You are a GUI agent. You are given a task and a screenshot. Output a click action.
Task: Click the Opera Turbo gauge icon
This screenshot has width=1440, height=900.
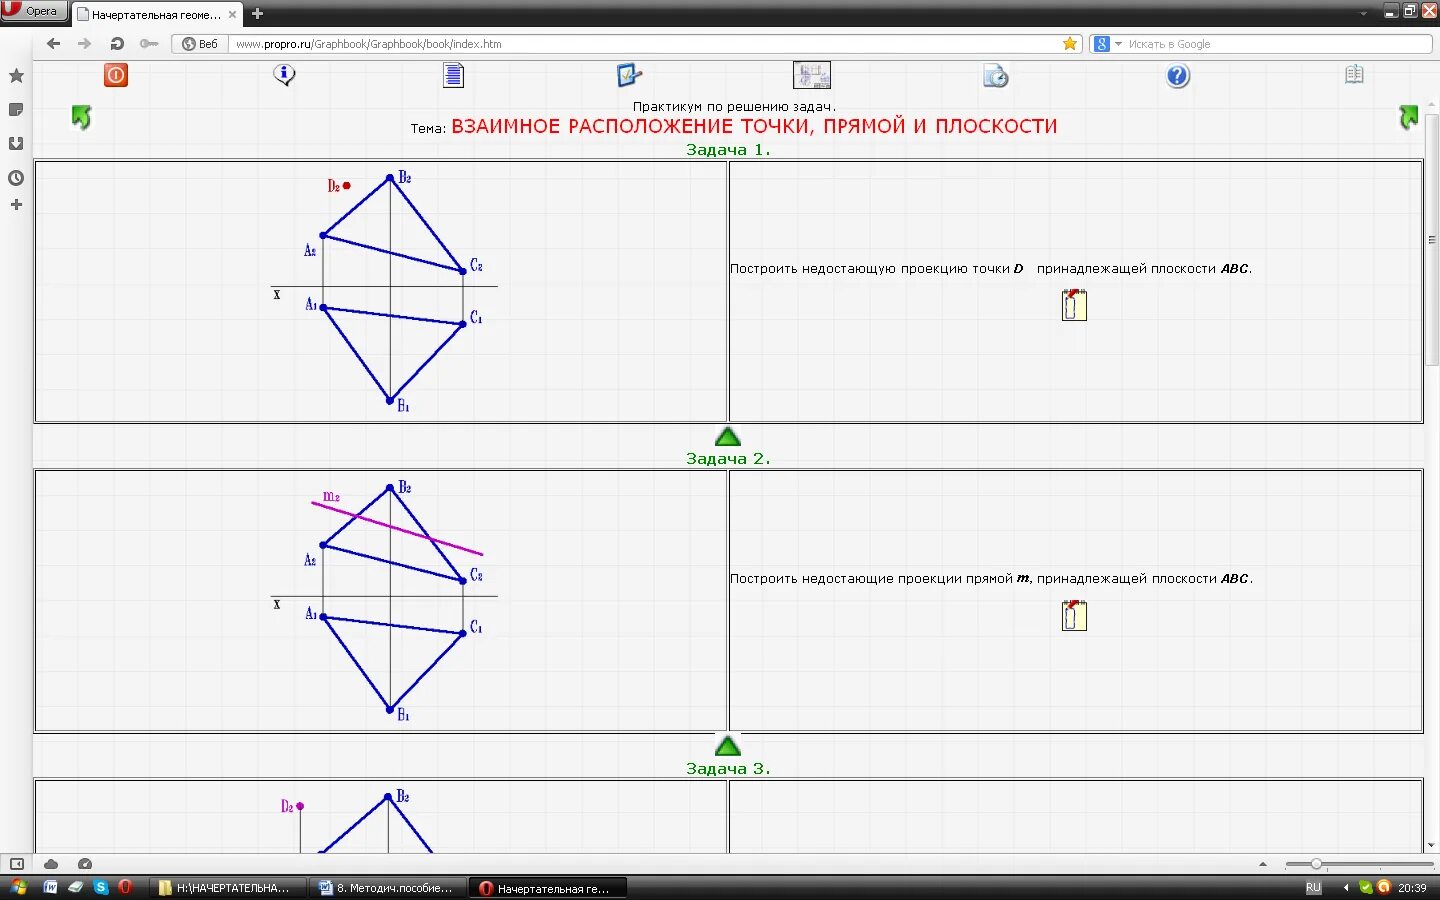85,864
